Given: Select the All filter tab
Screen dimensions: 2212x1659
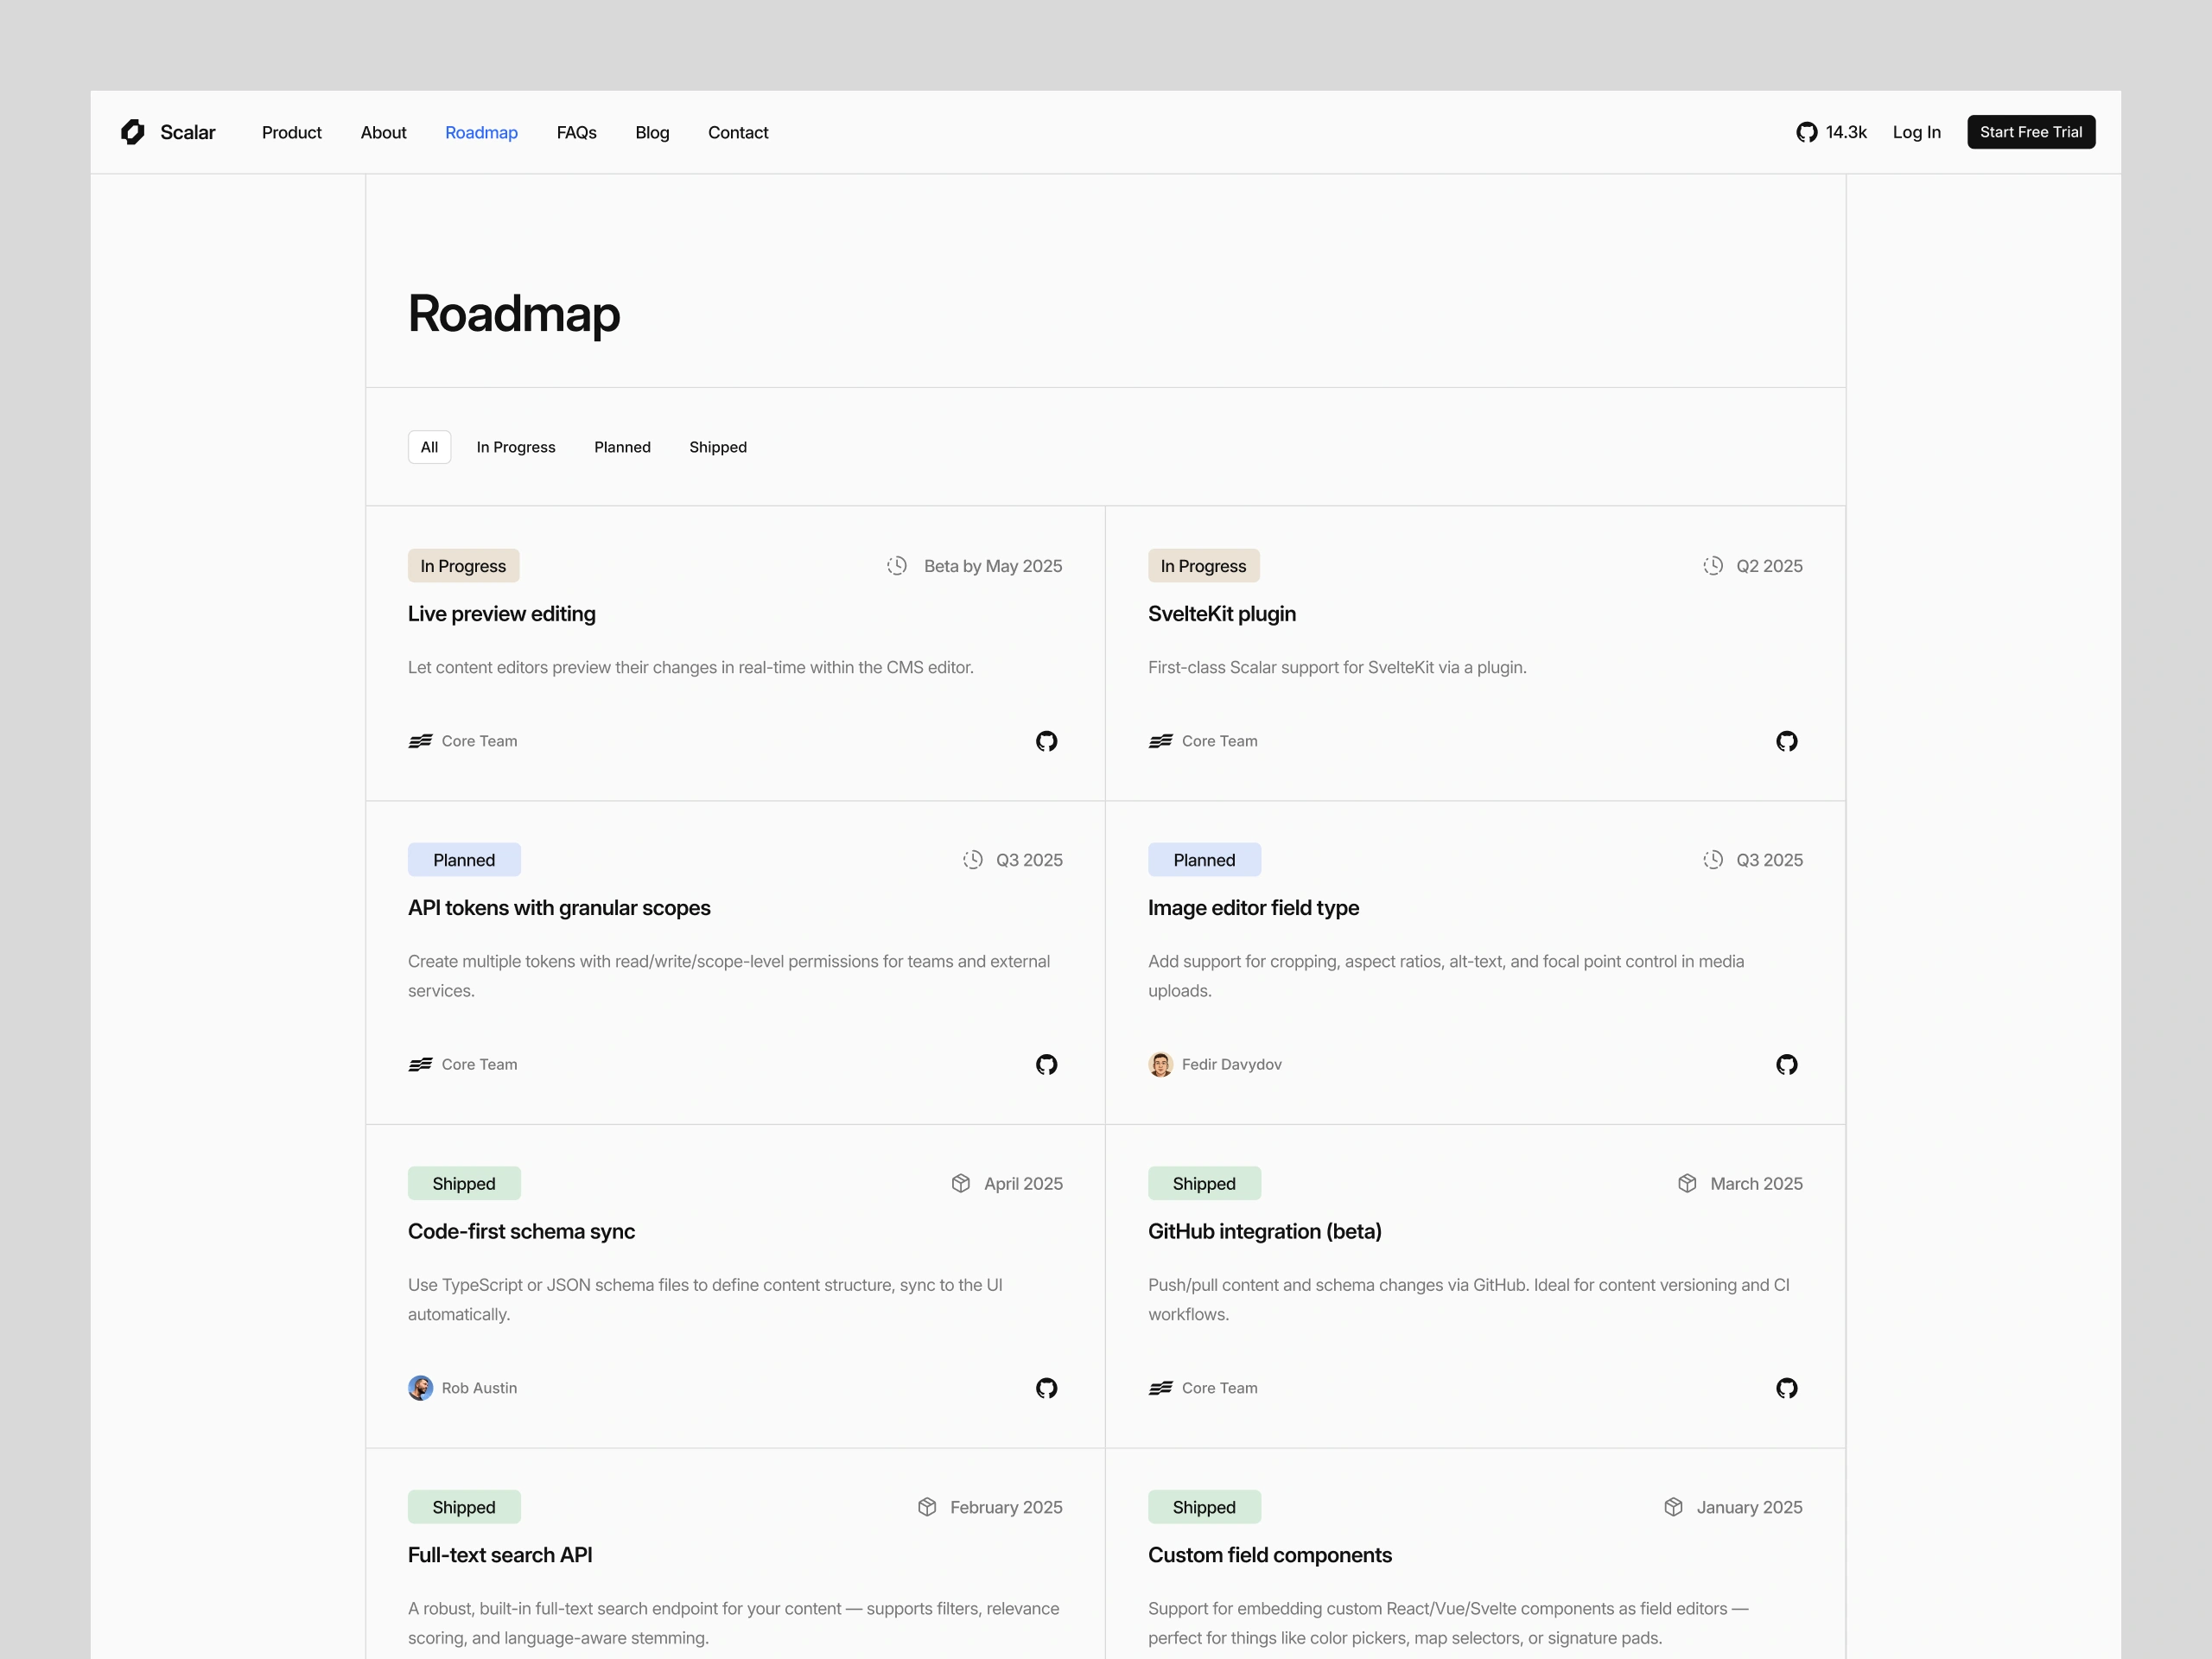Looking at the screenshot, I should point(429,447).
